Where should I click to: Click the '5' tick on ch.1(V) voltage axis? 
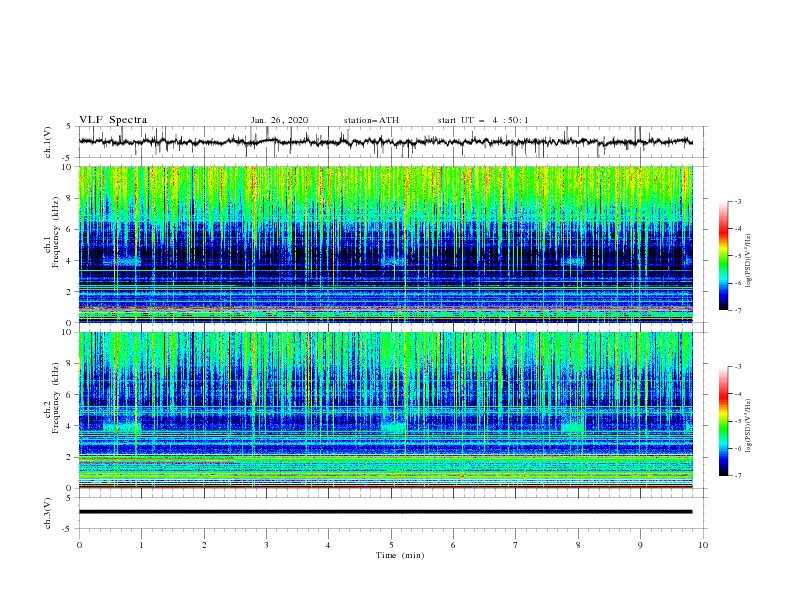(69, 126)
